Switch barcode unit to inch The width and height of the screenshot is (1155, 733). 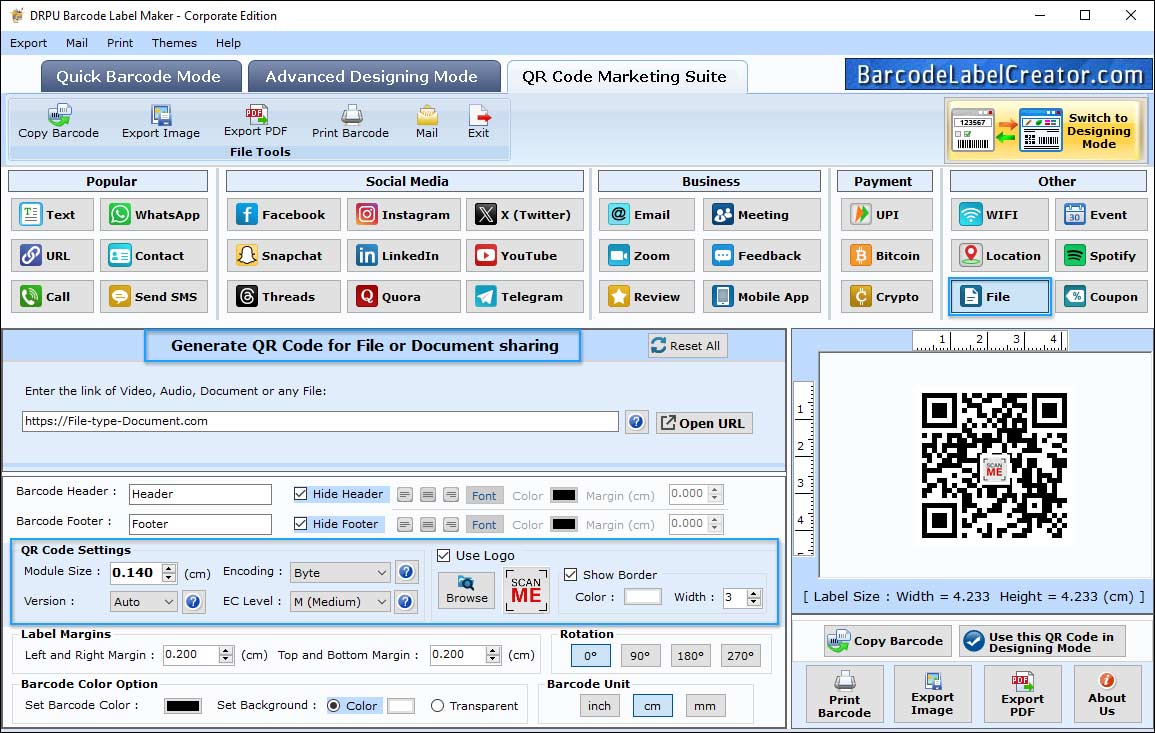click(599, 706)
